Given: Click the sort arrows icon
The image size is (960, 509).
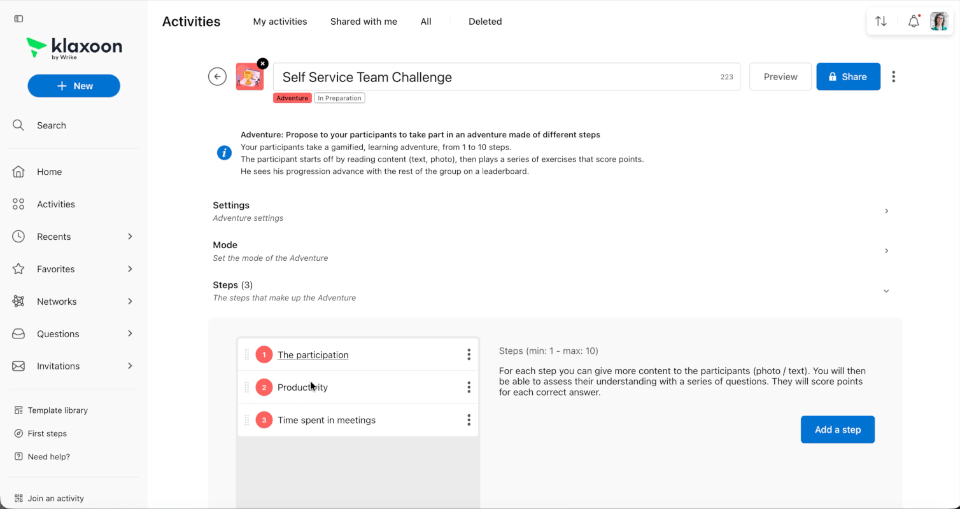Looking at the screenshot, I should coord(881,21).
